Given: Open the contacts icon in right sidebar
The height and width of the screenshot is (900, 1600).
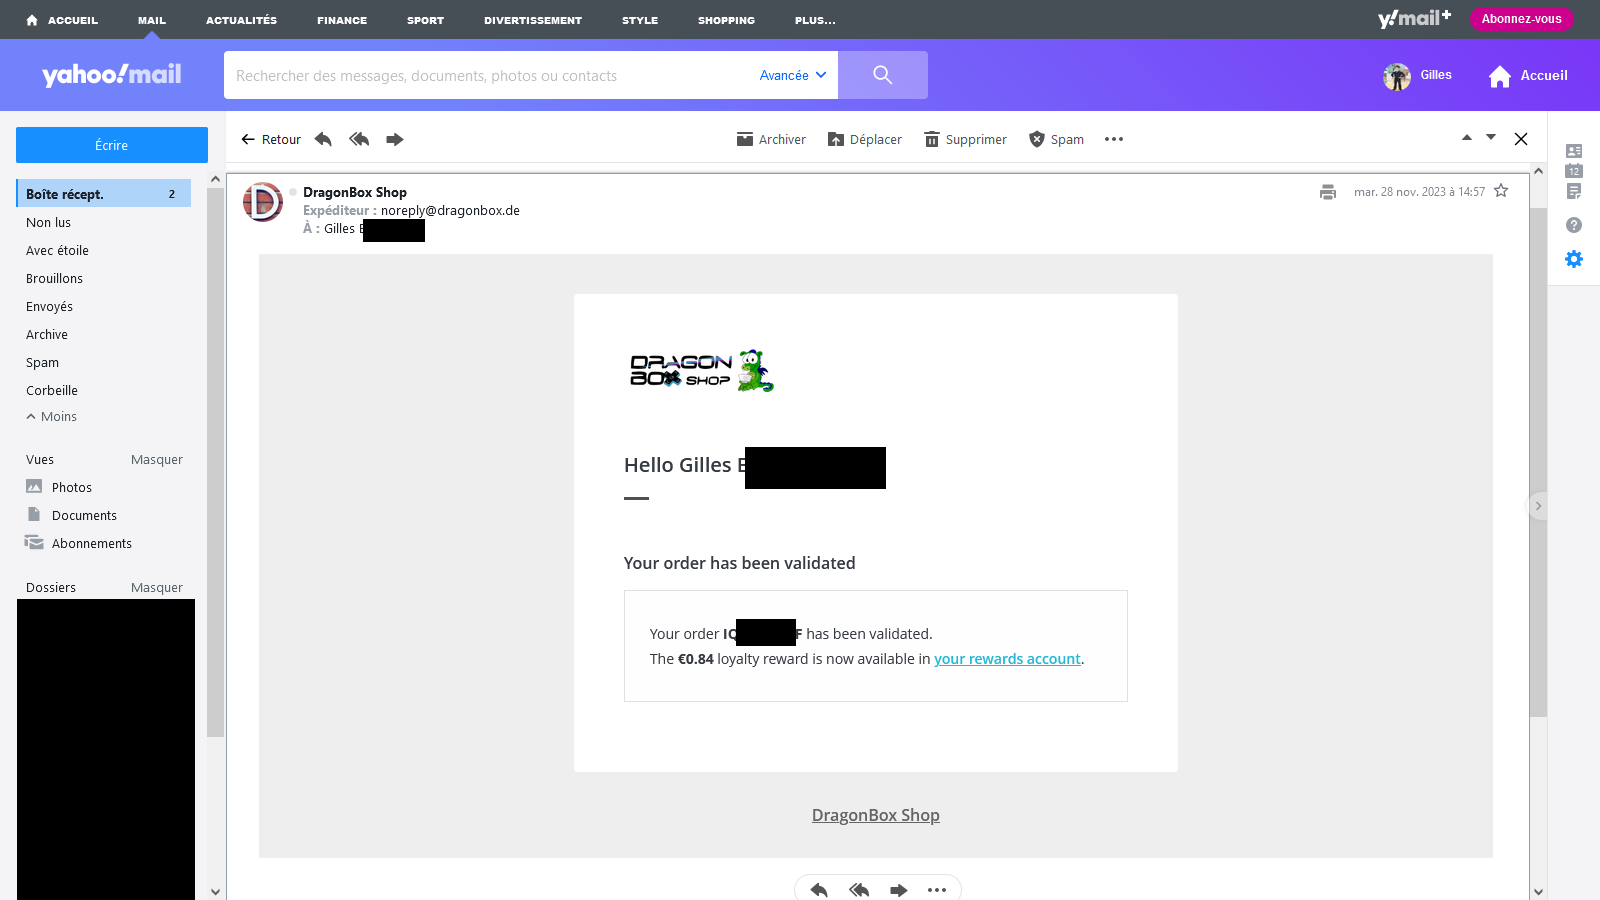Looking at the screenshot, I should tap(1574, 151).
